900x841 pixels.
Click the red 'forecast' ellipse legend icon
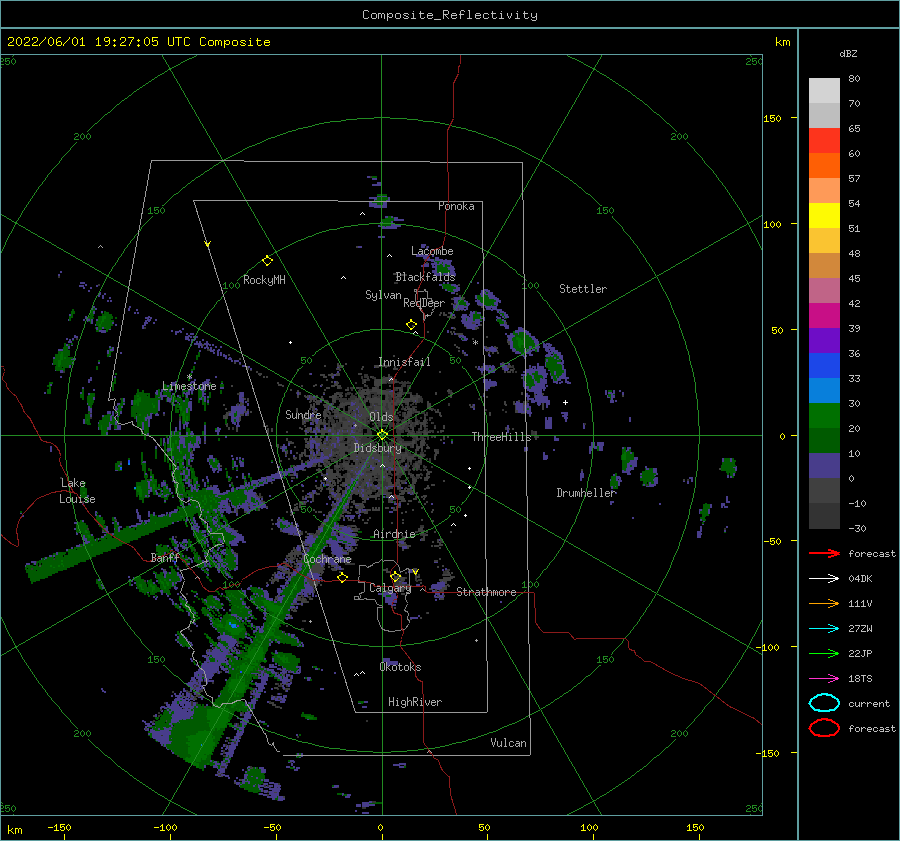click(824, 728)
